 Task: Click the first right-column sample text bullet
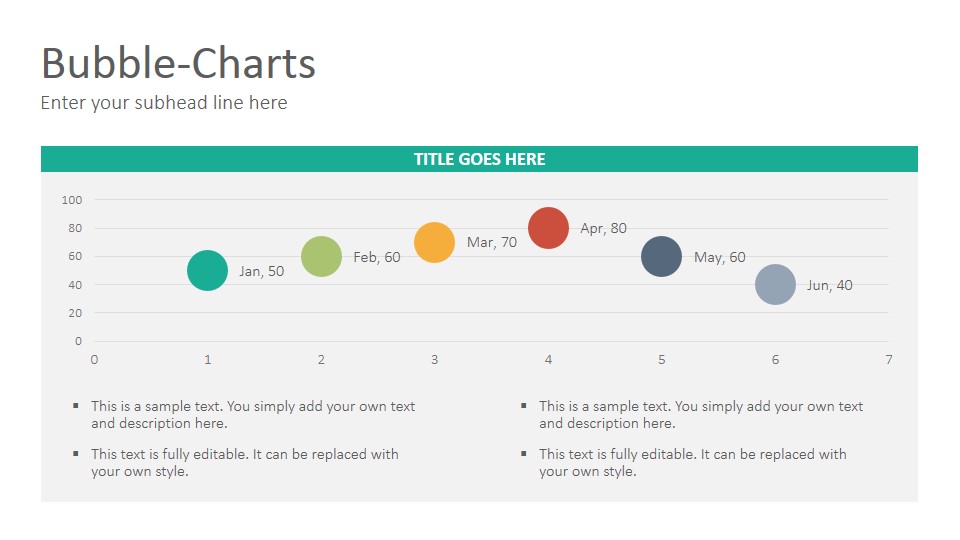(x=701, y=414)
